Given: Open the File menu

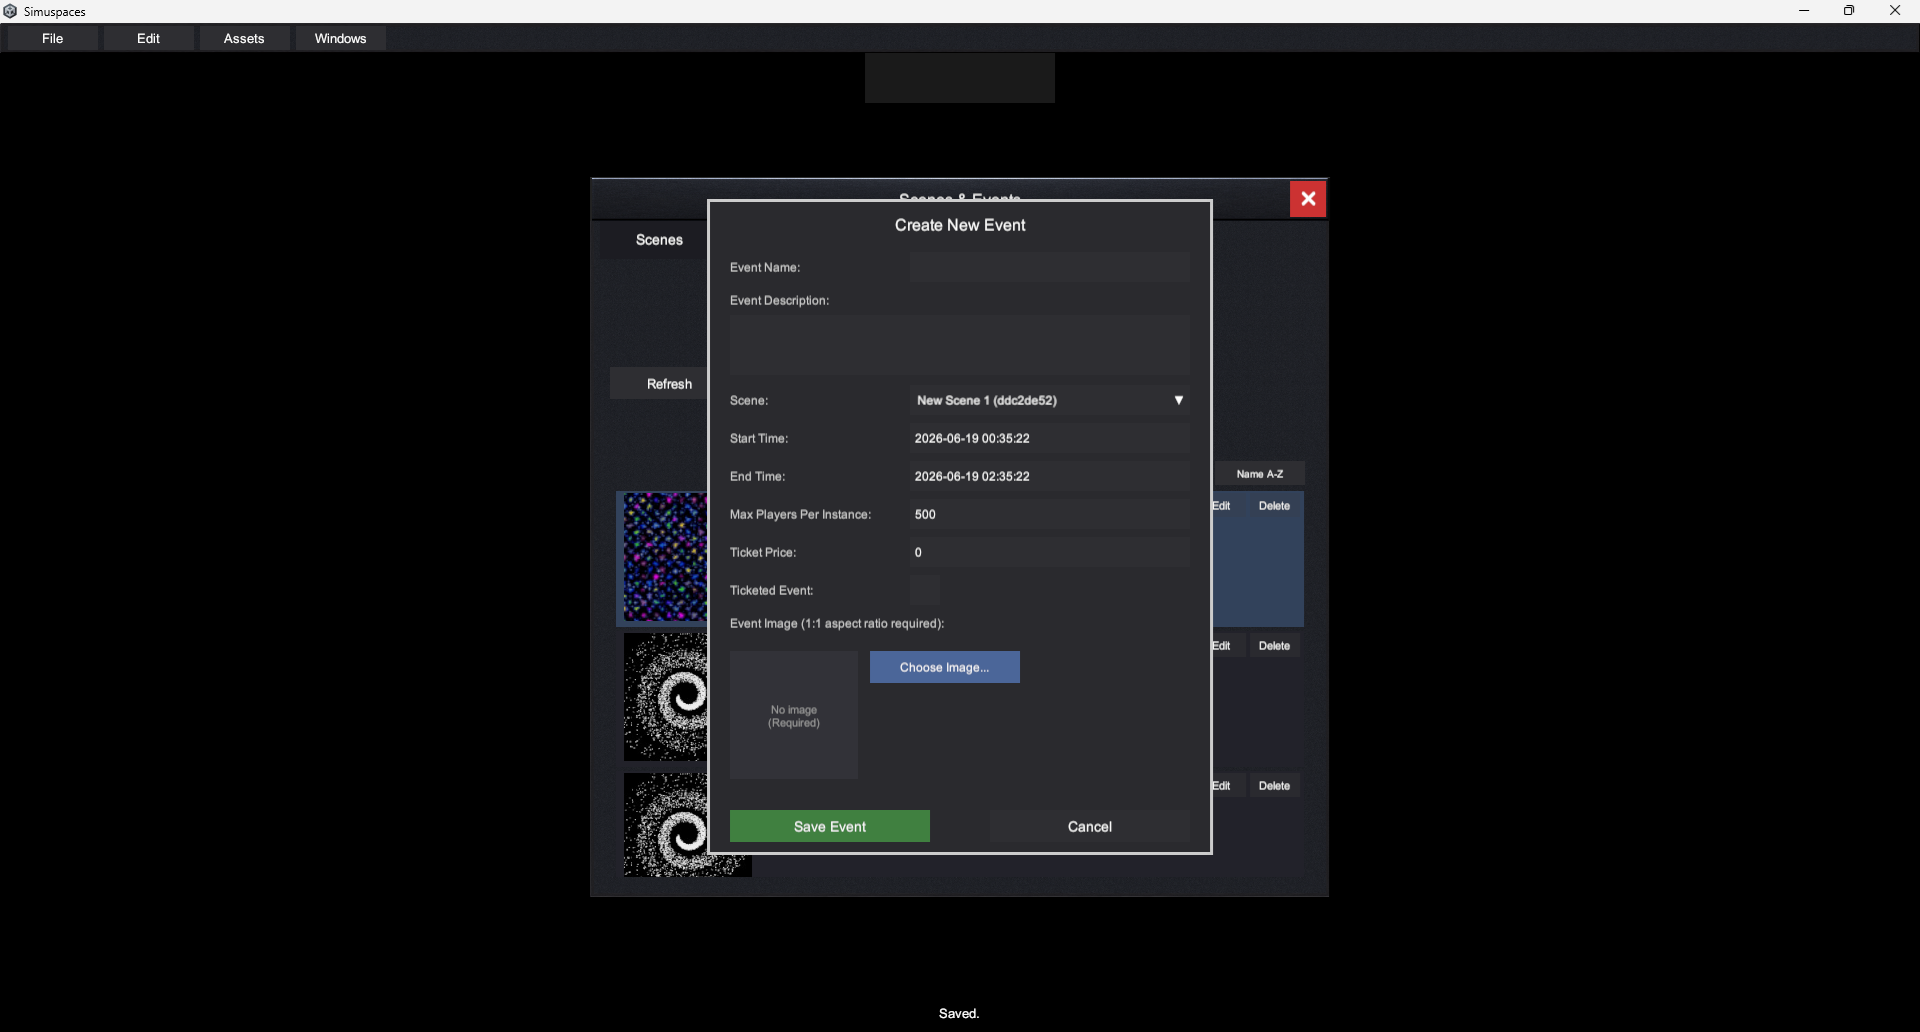Looking at the screenshot, I should coord(53,38).
